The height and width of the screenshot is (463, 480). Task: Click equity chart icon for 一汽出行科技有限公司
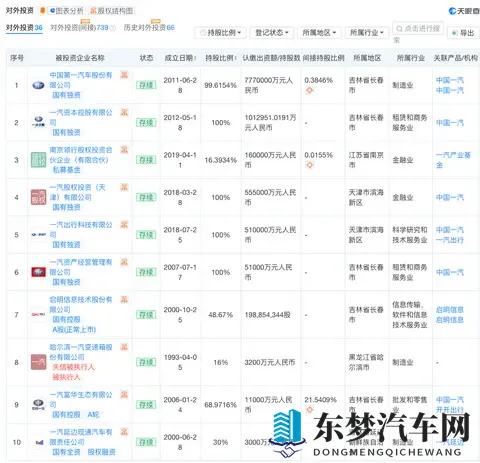tap(124, 224)
